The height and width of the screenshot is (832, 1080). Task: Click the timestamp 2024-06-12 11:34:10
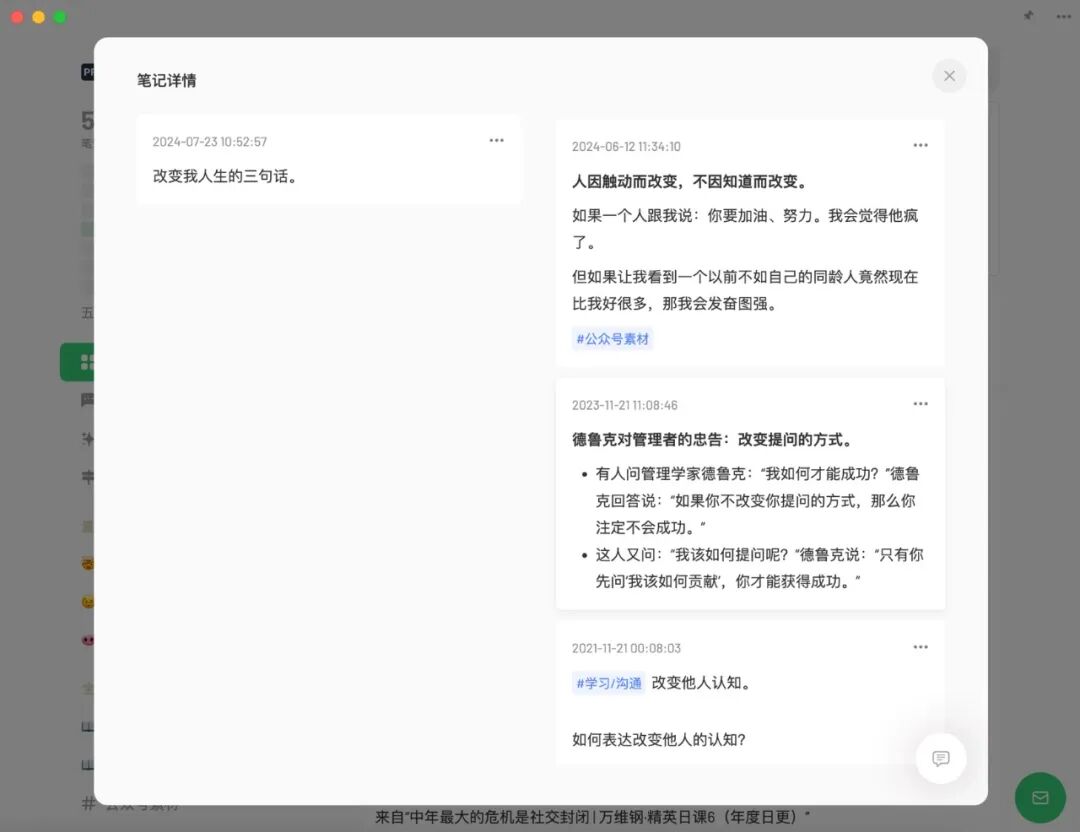(x=626, y=147)
